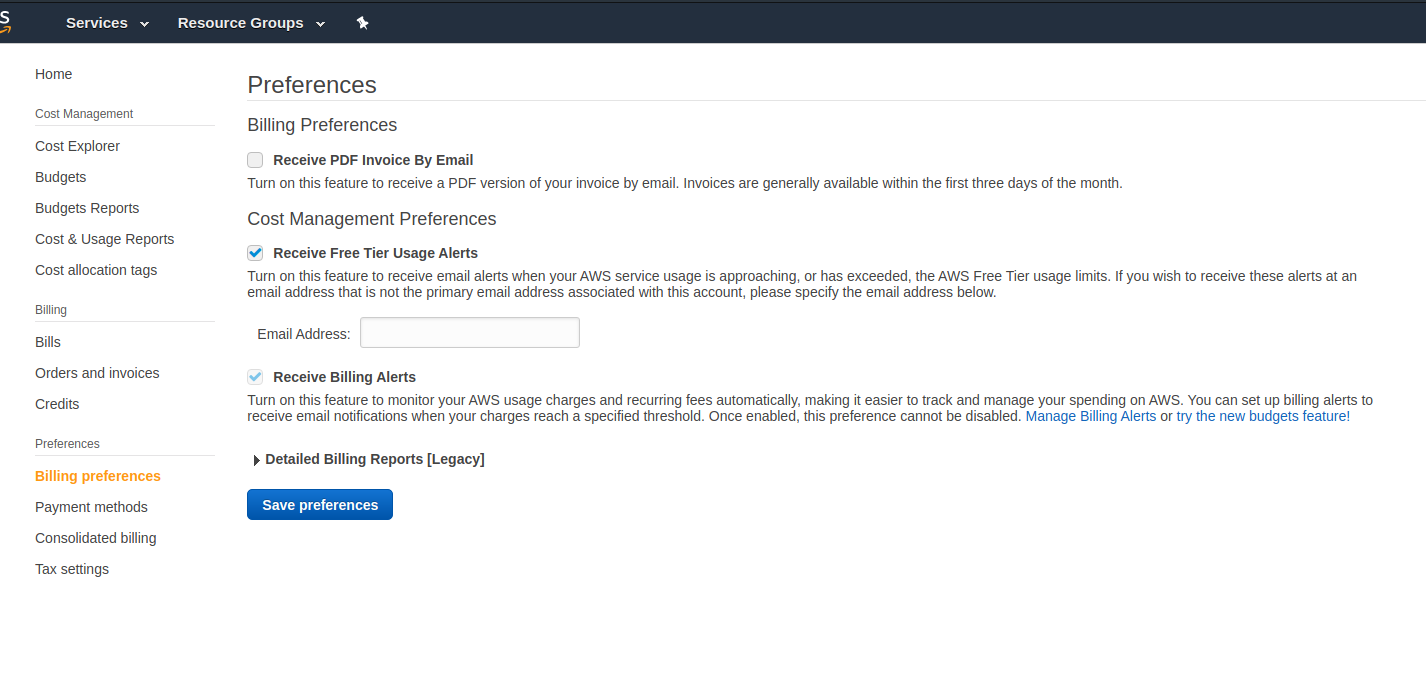Uncheck Receive Free Tier Usage Alerts
Screen dimensions: 1426x678
point(256,253)
